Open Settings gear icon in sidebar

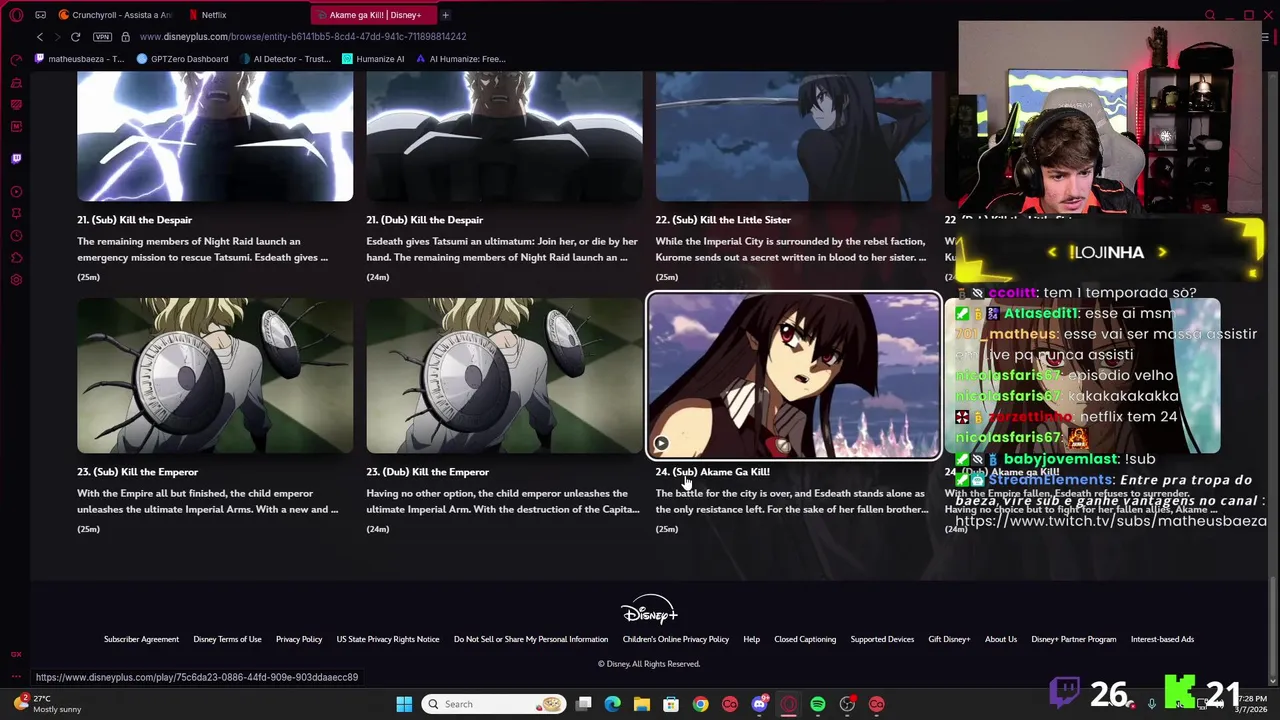click(16, 280)
